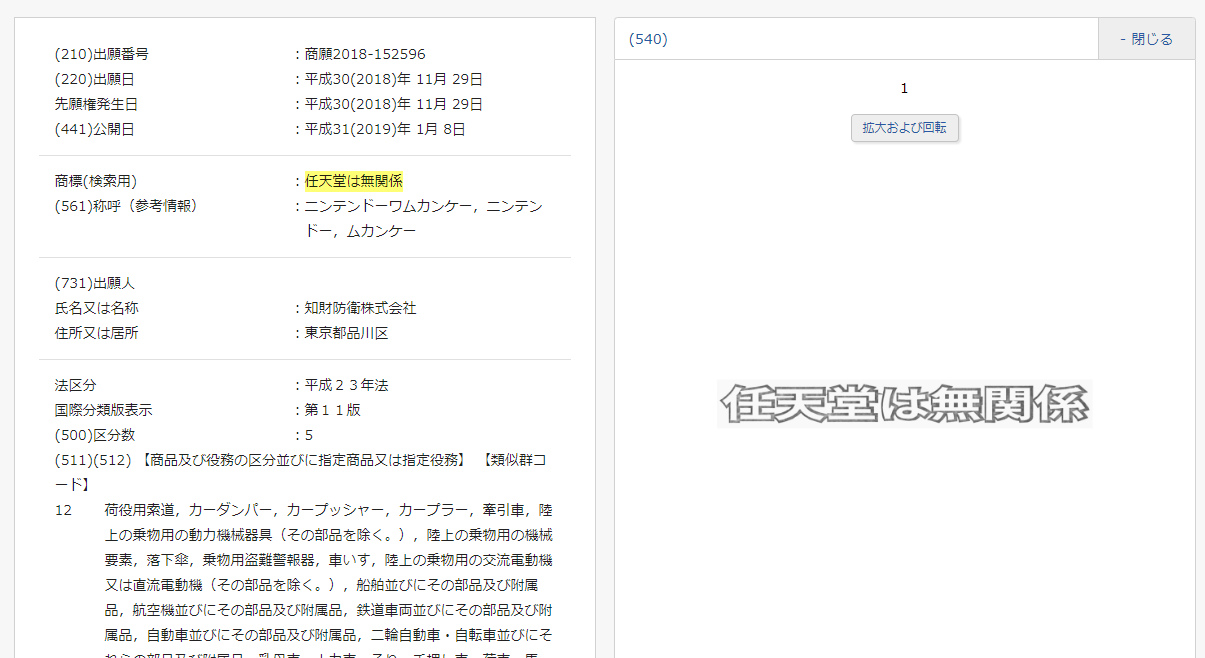
Task: Select the (511)(512) goods and services heading
Action: (300, 472)
